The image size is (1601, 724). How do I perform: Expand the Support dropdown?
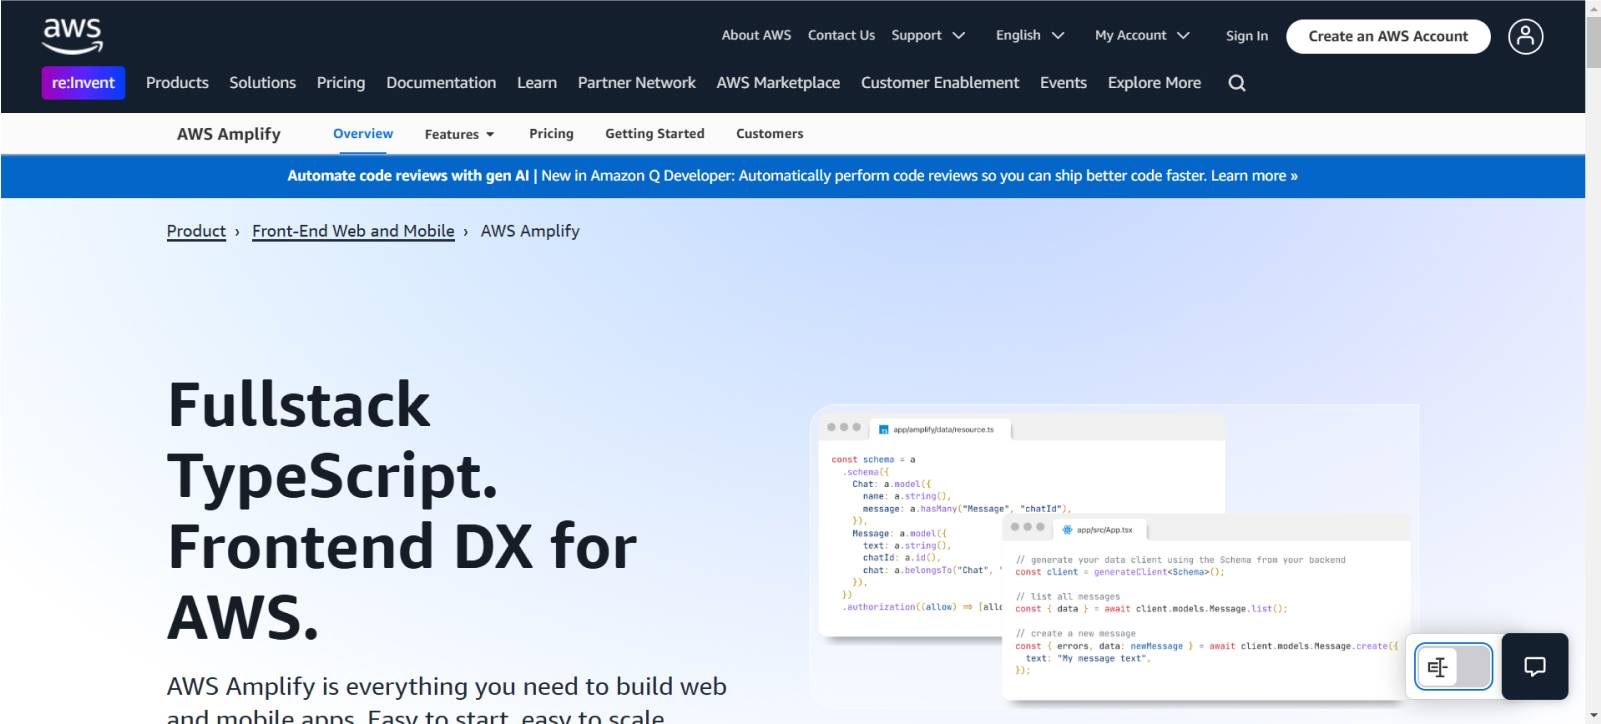928,35
